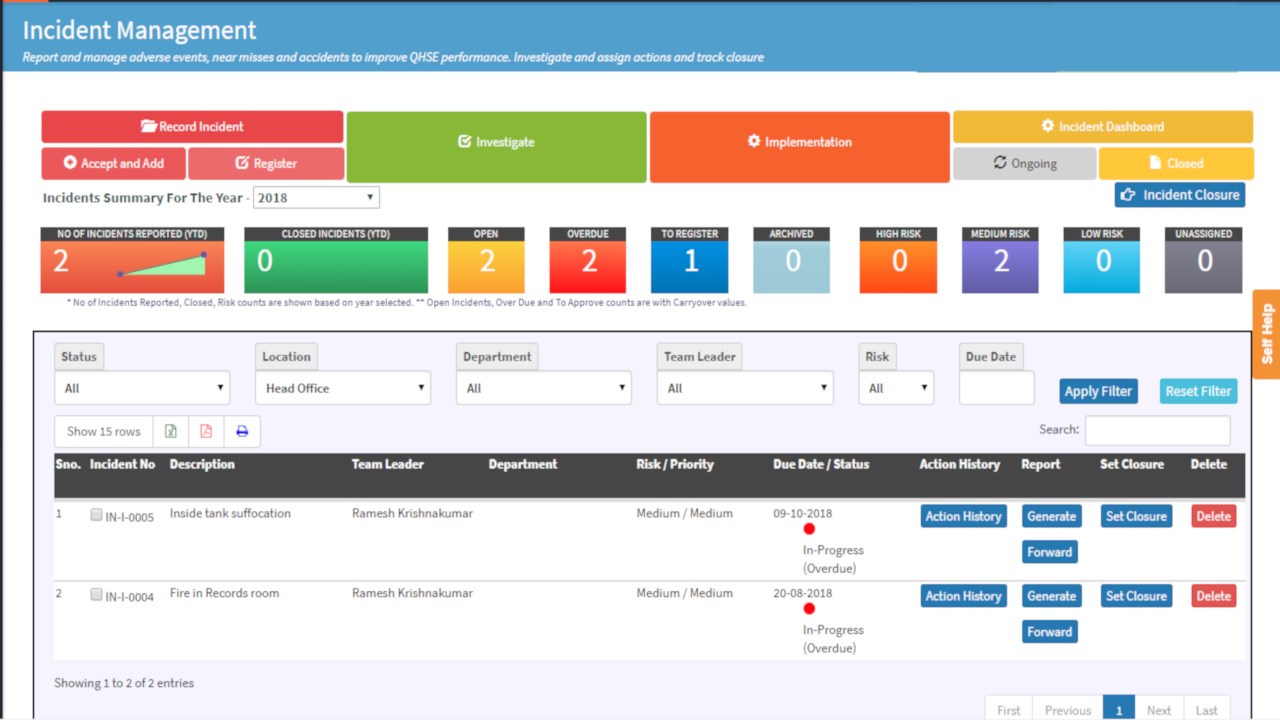This screenshot has width=1280, height=720.
Task: Open the Risk filter dropdown
Action: (x=895, y=388)
